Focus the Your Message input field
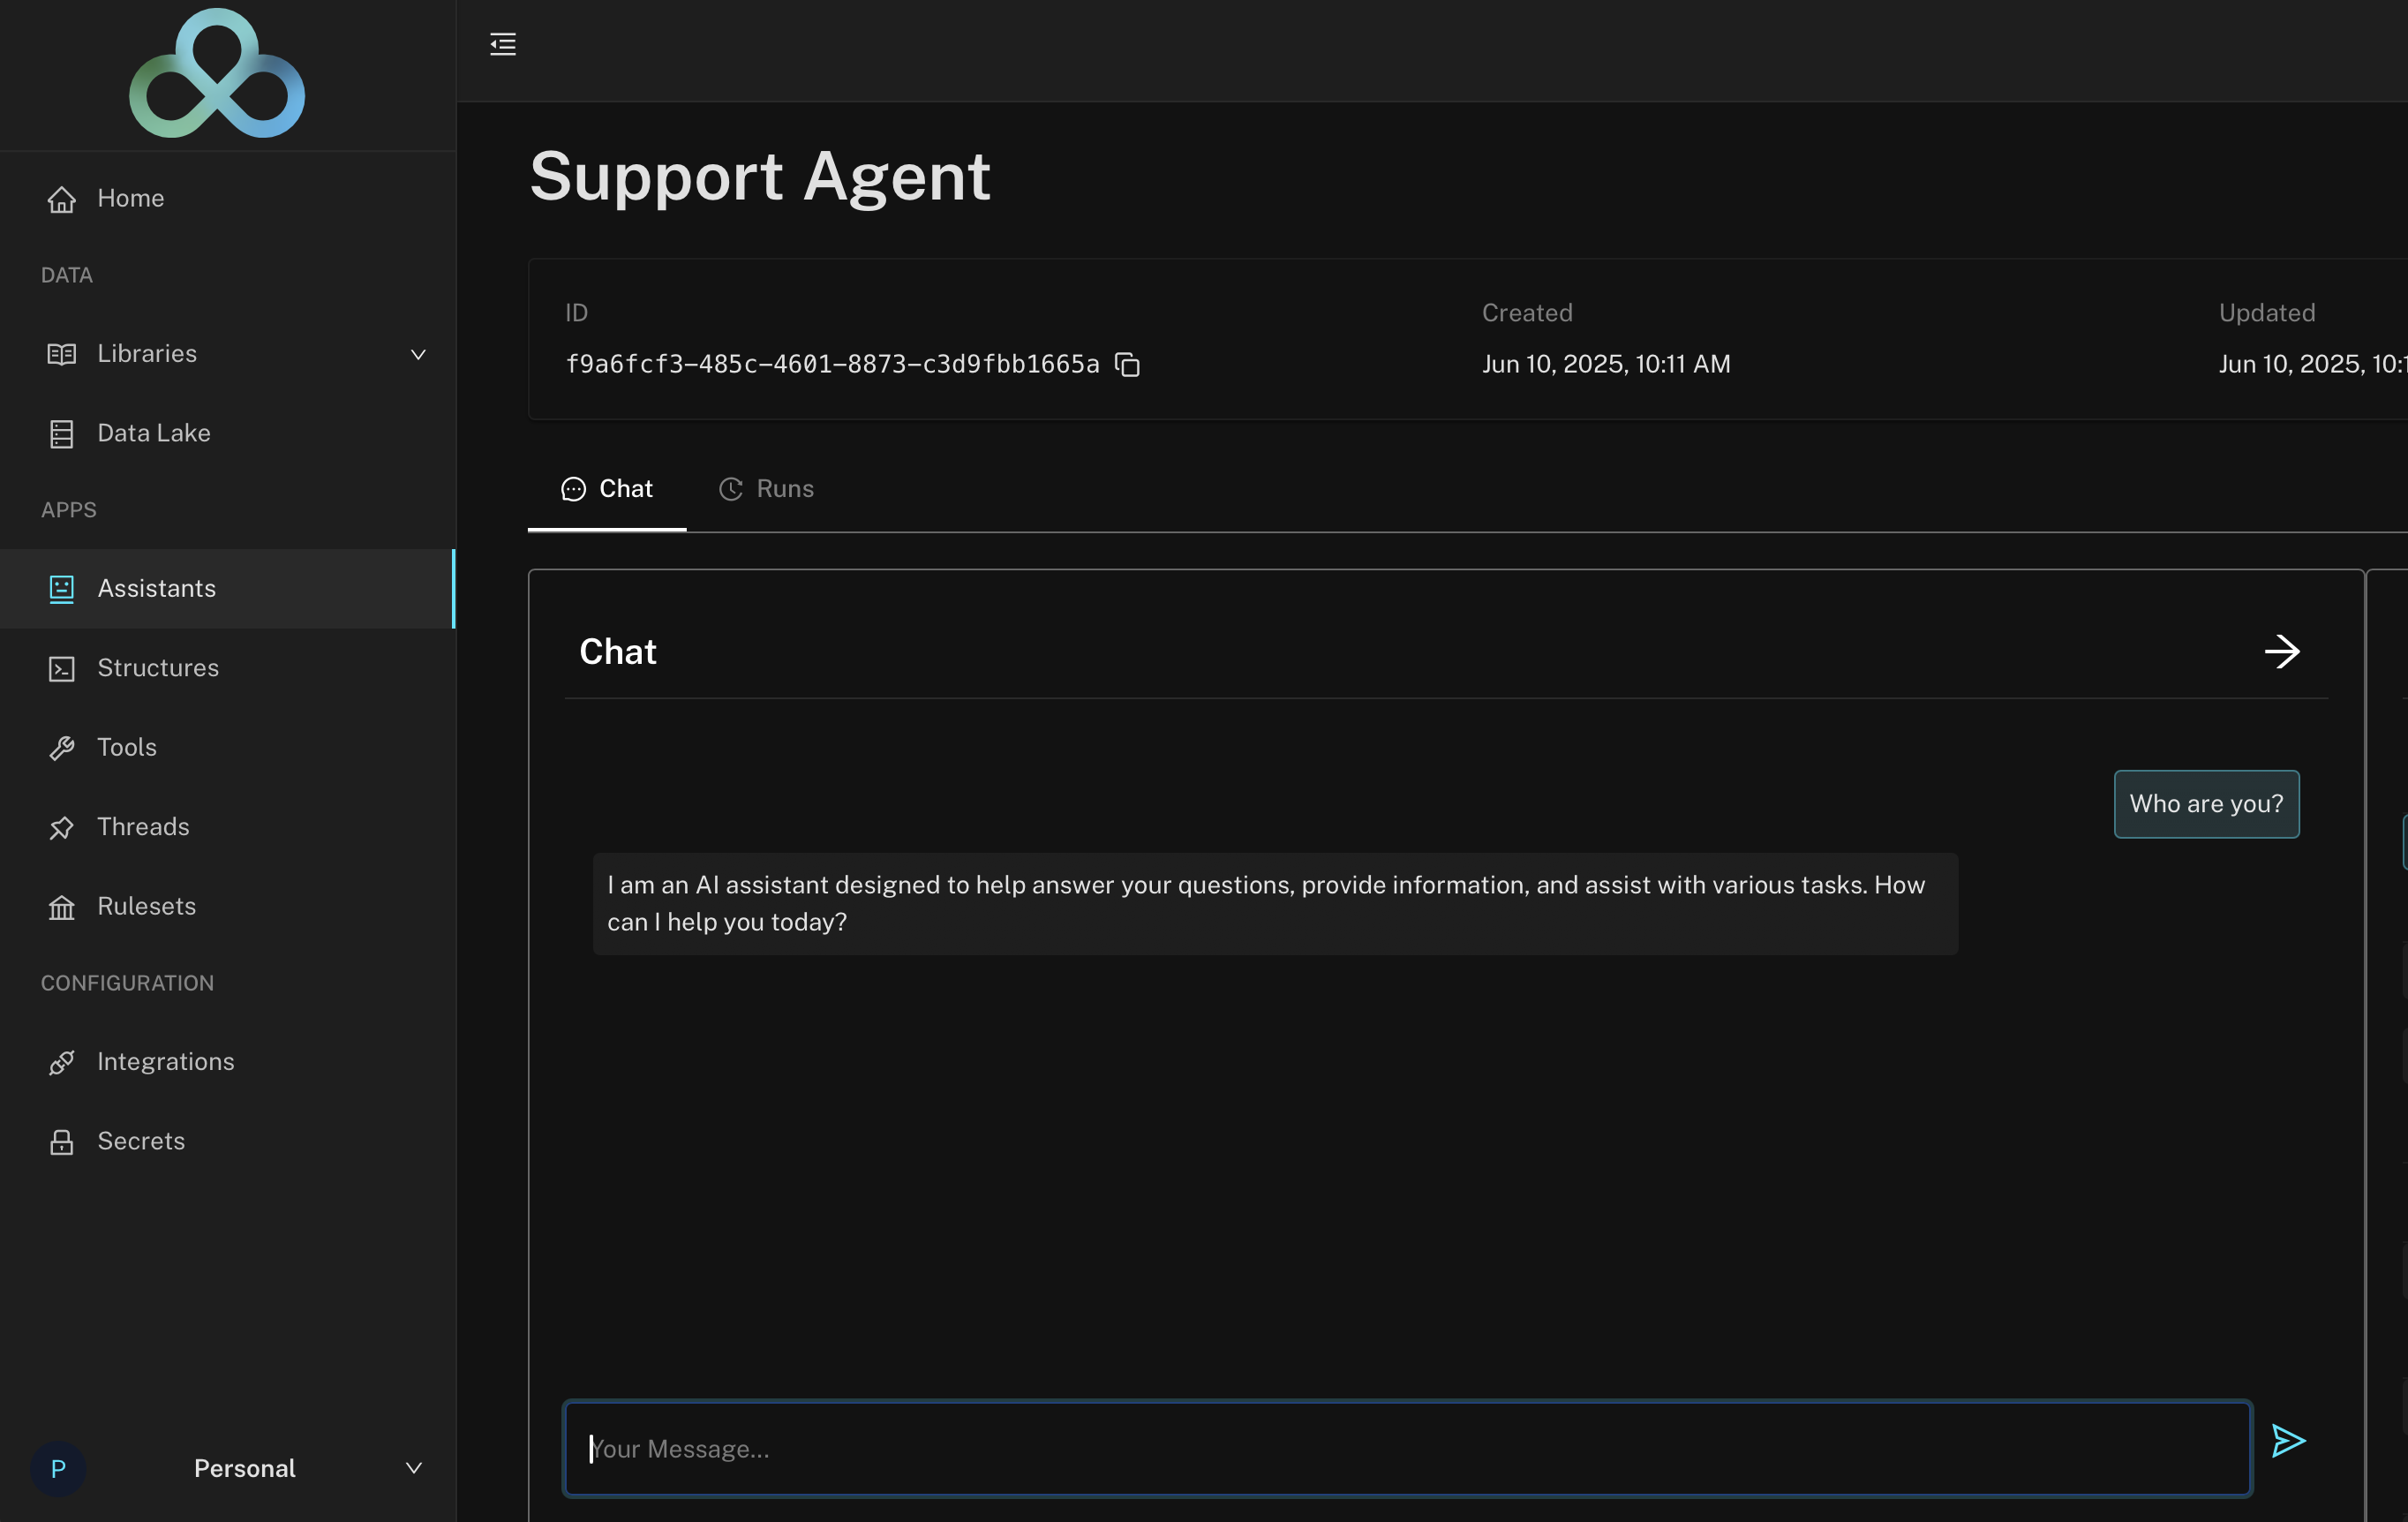Viewport: 2408px width, 1522px height. (1406, 1449)
